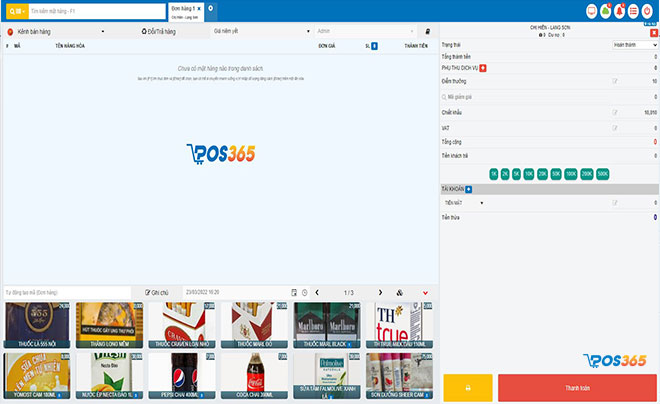Click the blue SL quantity icon
Viewport: 660px width, 404px height.
(374, 46)
